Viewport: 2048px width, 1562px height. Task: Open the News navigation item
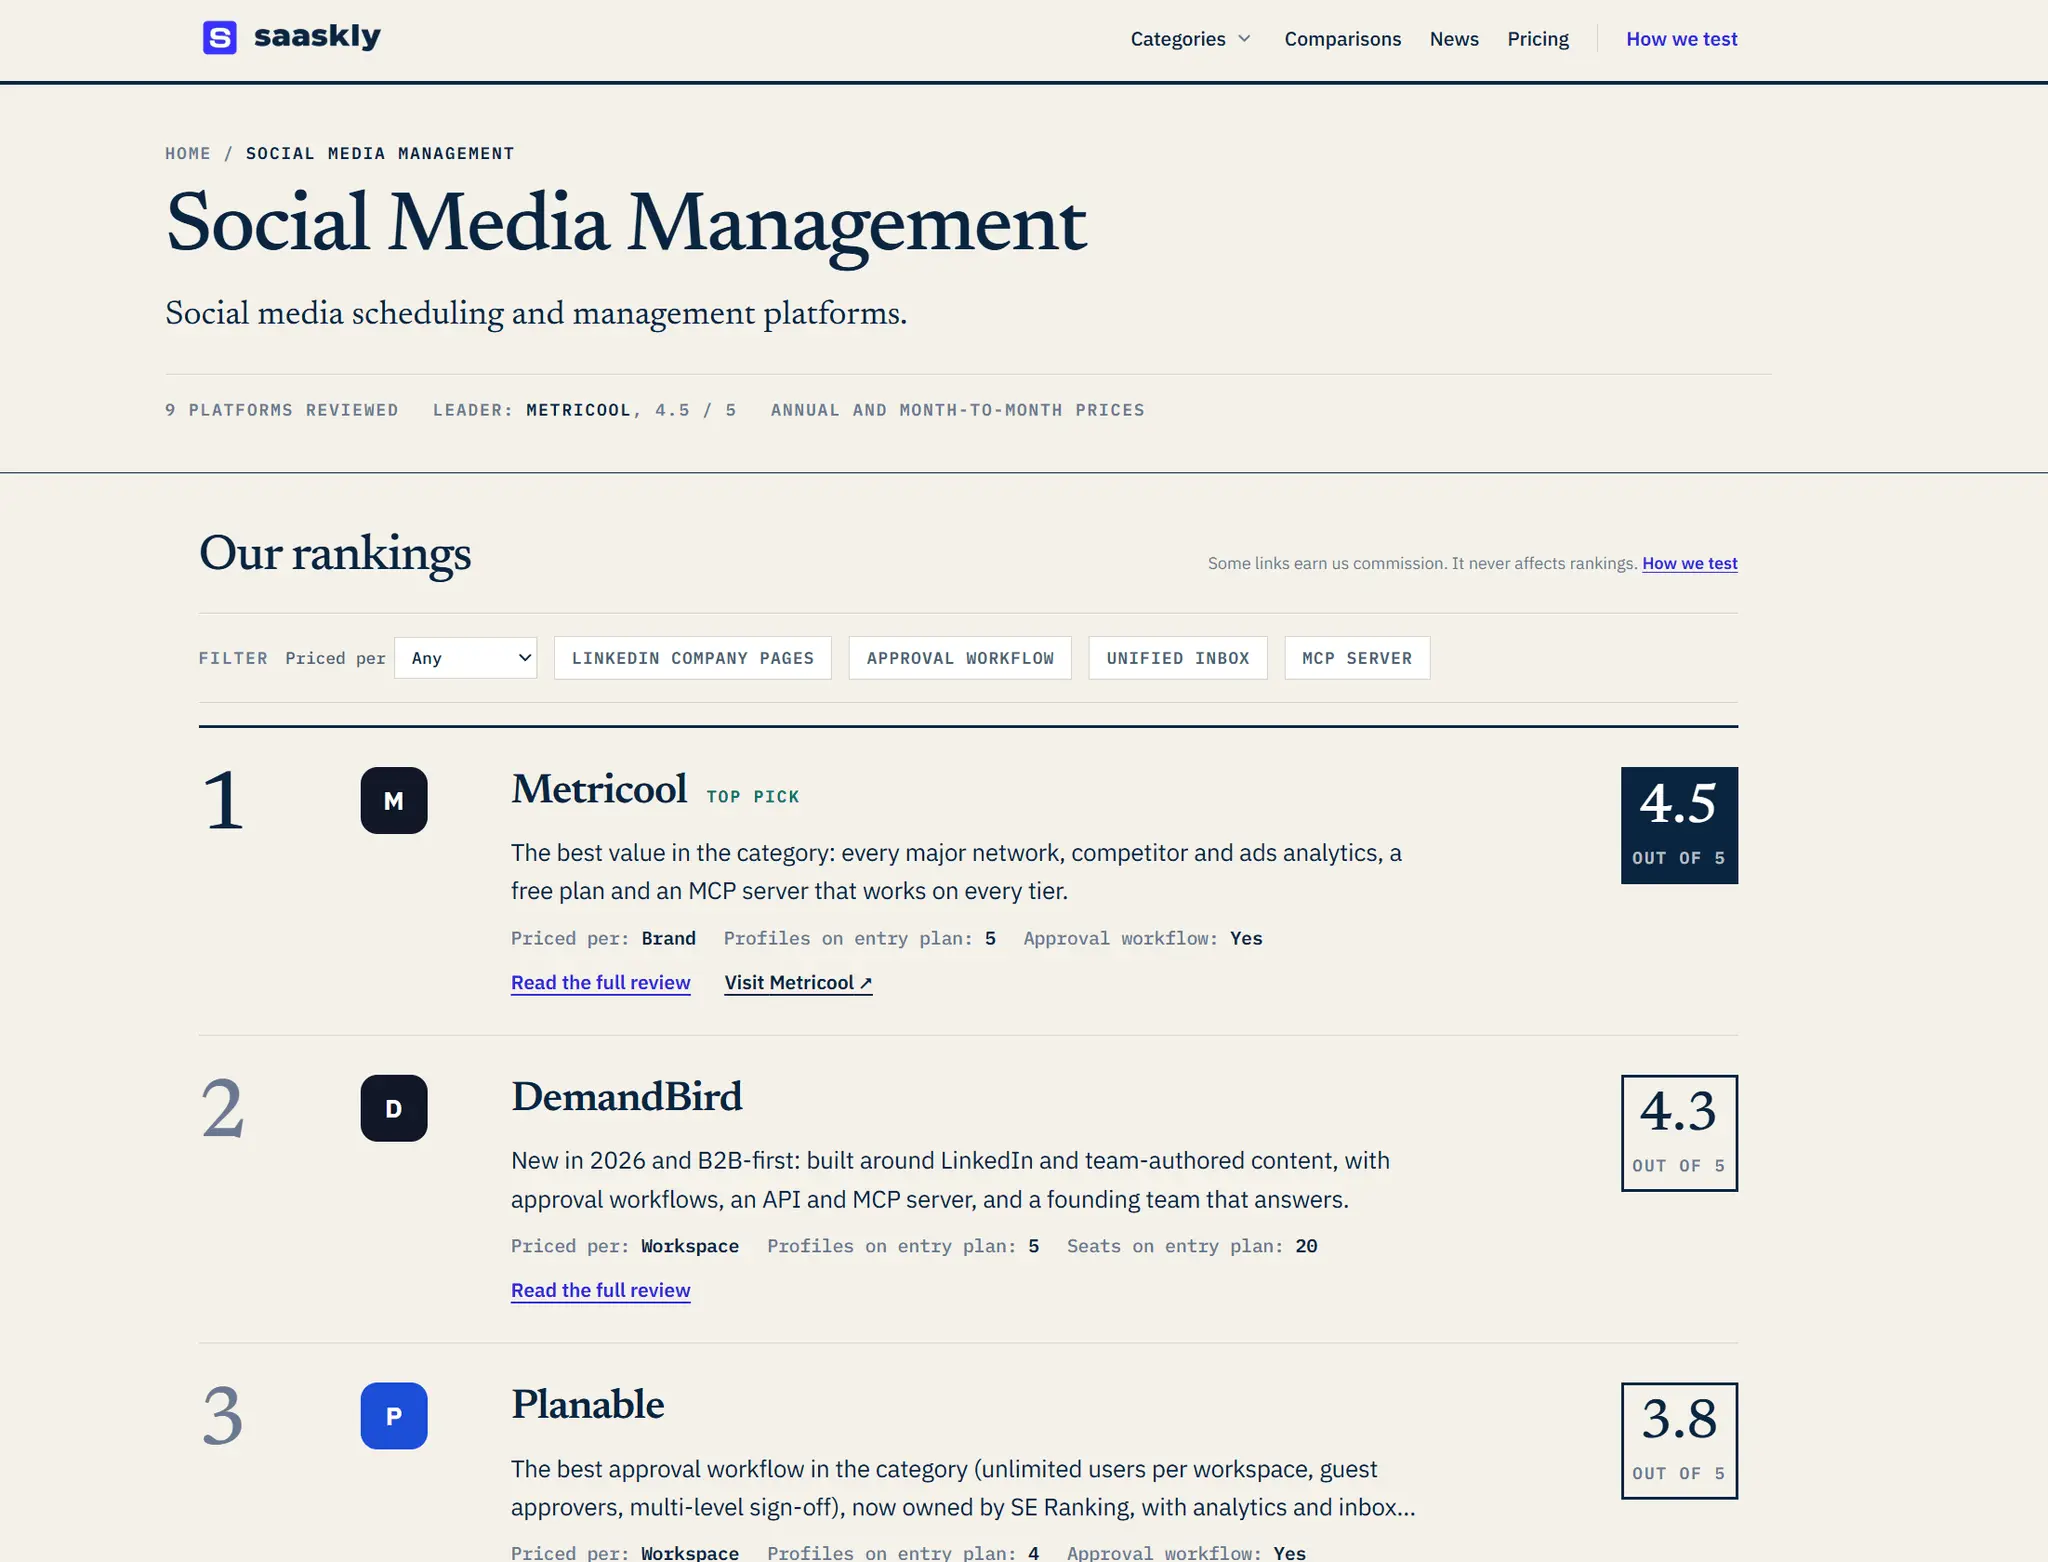coord(1454,39)
